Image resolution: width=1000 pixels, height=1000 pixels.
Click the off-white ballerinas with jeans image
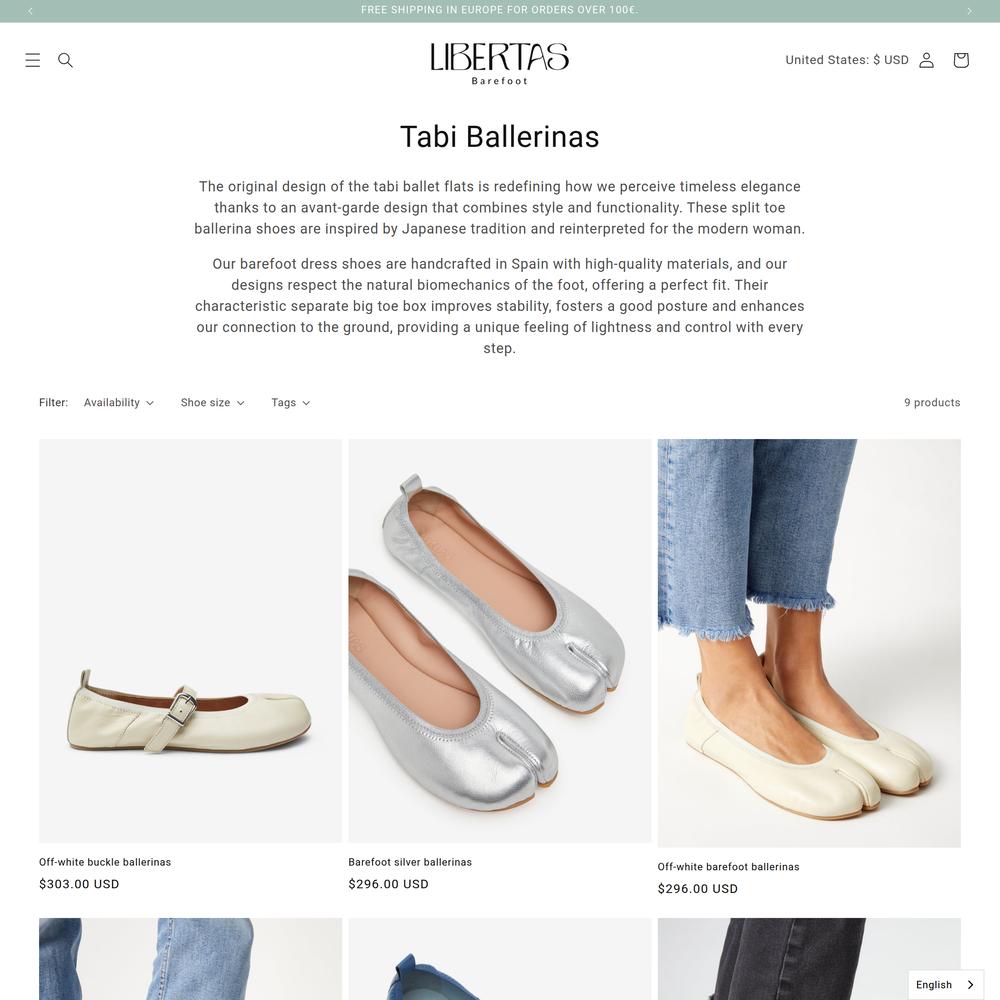(809, 643)
